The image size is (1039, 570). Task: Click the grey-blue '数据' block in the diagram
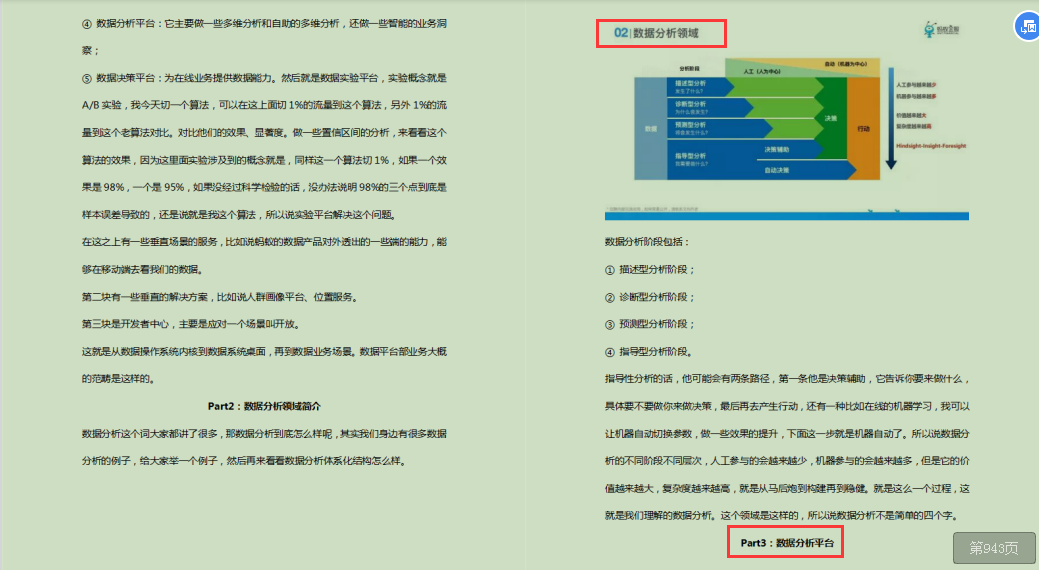click(651, 129)
